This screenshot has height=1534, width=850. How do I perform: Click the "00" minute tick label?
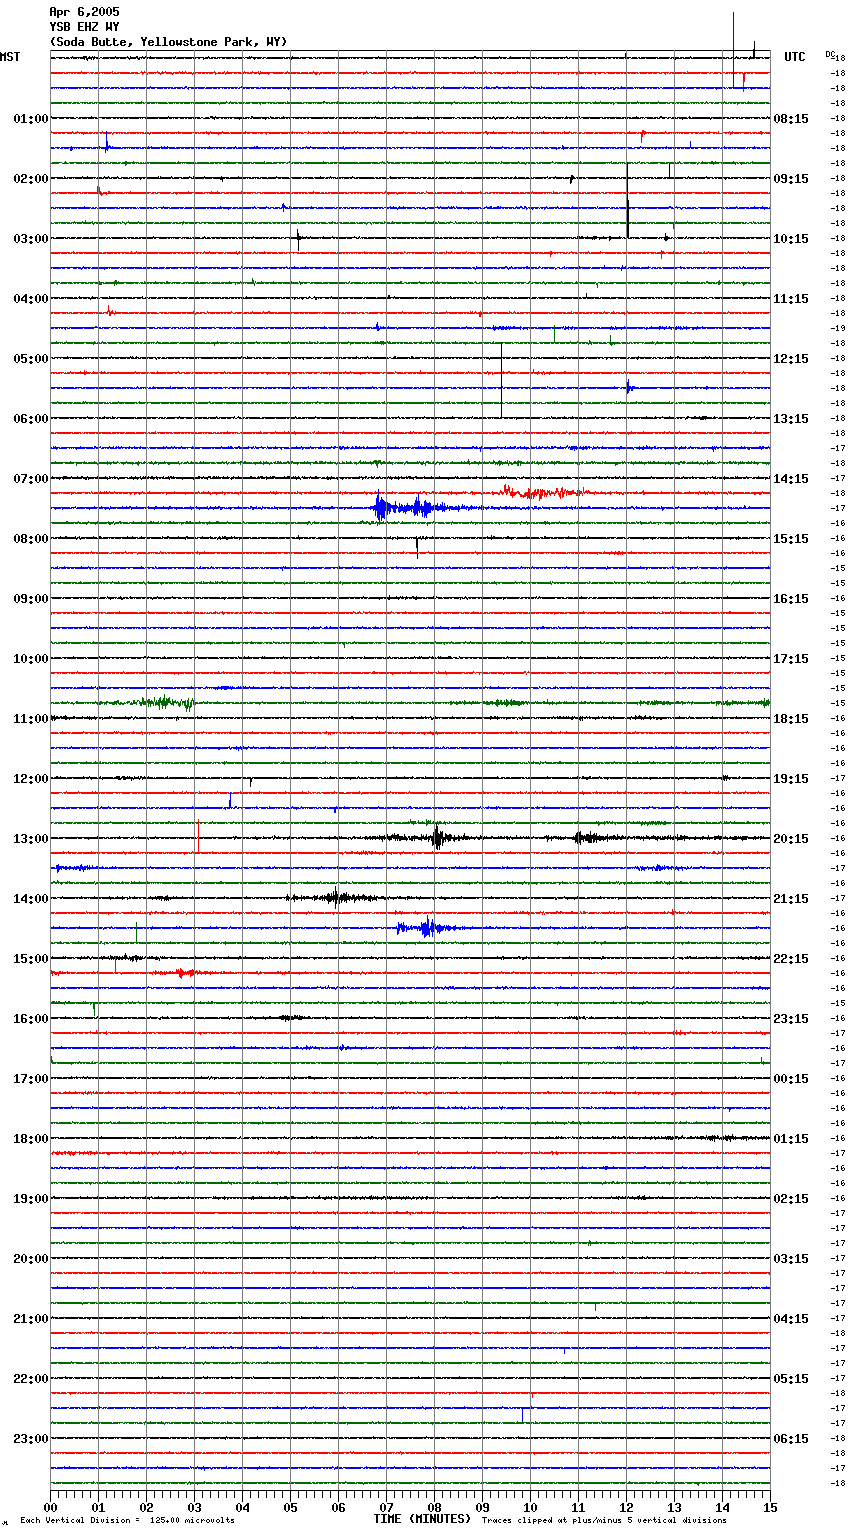50,1507
